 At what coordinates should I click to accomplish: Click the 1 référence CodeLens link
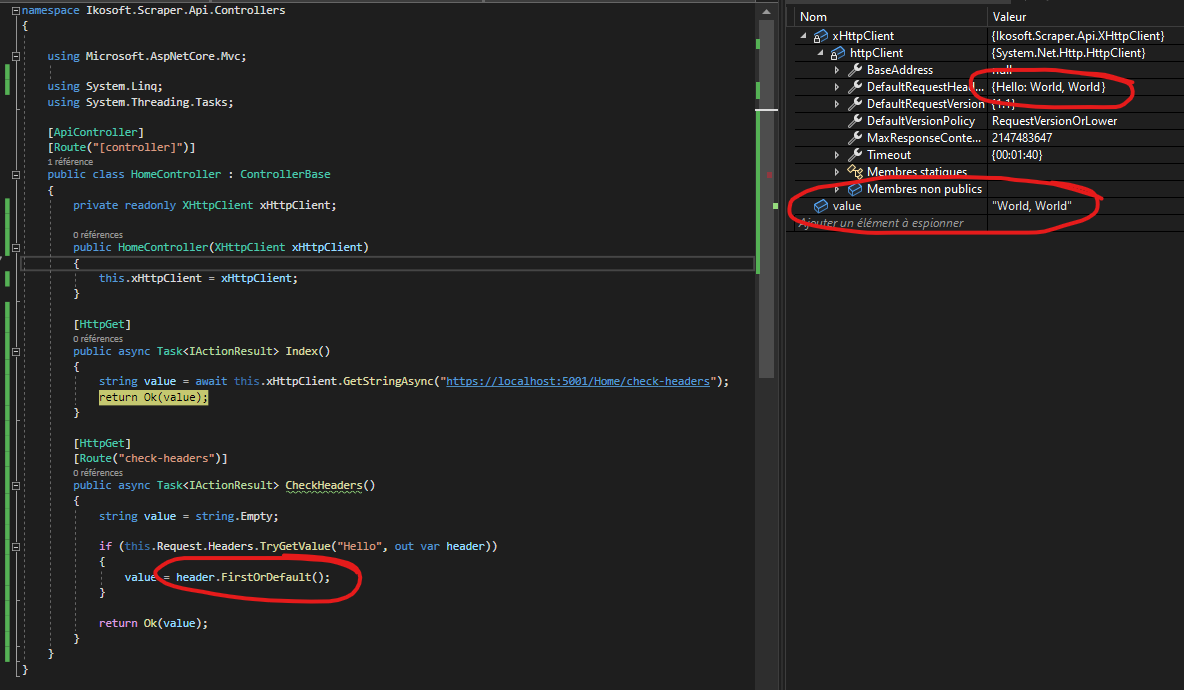tap(70, 162)
